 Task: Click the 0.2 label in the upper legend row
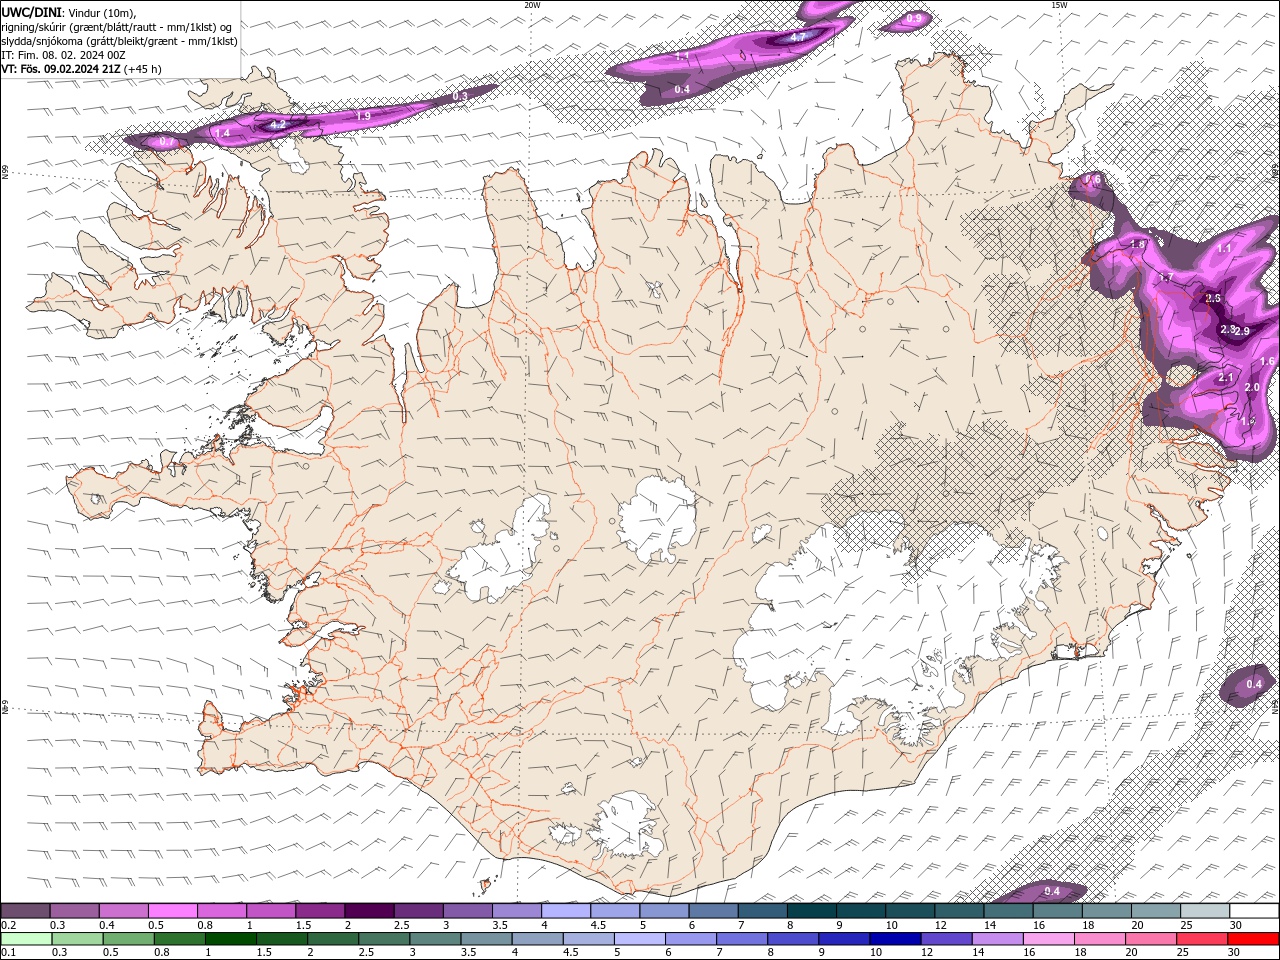click(x=9, y=925)
